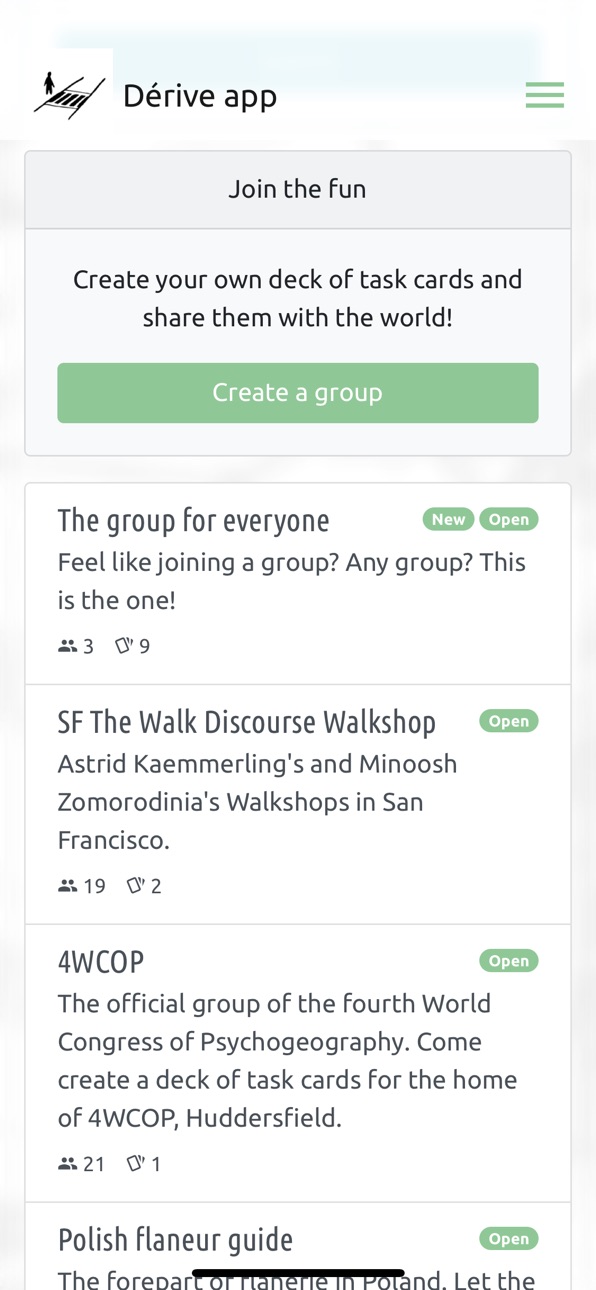Tap the Dérive app logo icon
Screen dimensions: 596x1290
point(70,95)
